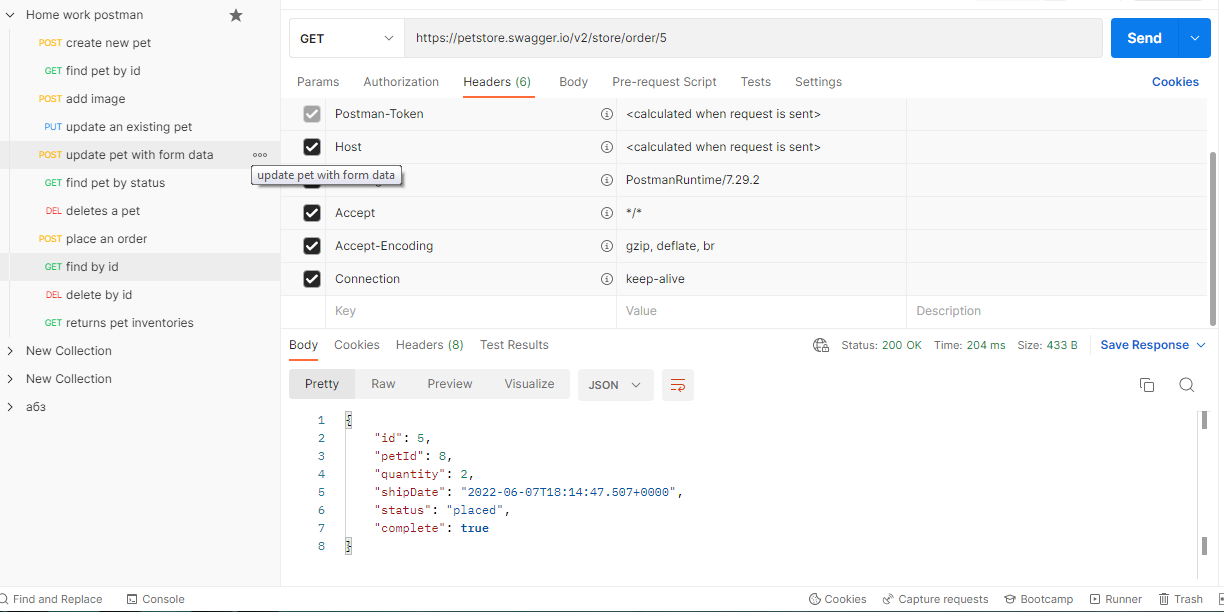
Task: Collapse the Home work postman collection
Action: (11, 14)
